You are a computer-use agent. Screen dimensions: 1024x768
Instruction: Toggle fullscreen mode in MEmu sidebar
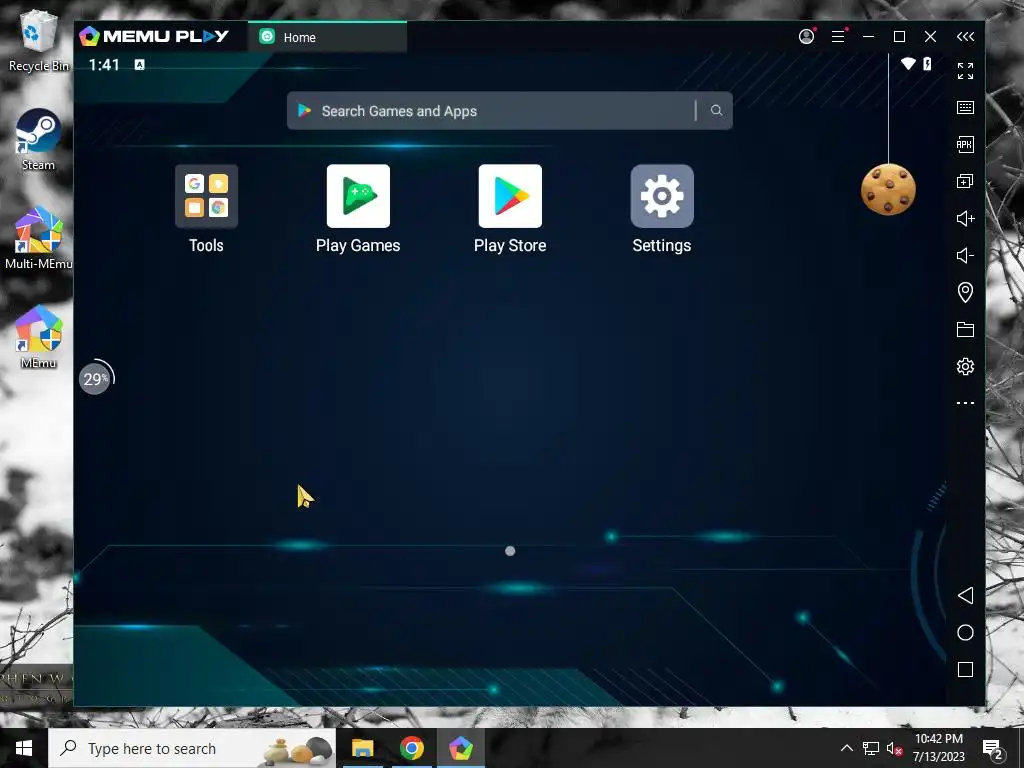click(965, 71)
